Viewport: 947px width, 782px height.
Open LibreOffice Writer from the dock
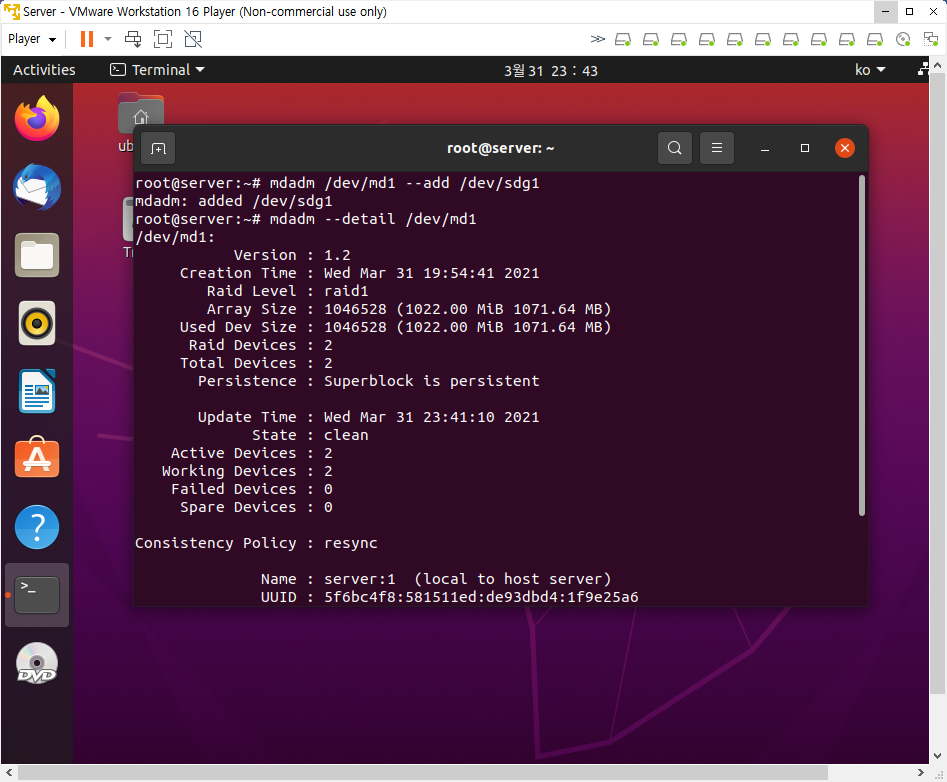tap(37, 391)
